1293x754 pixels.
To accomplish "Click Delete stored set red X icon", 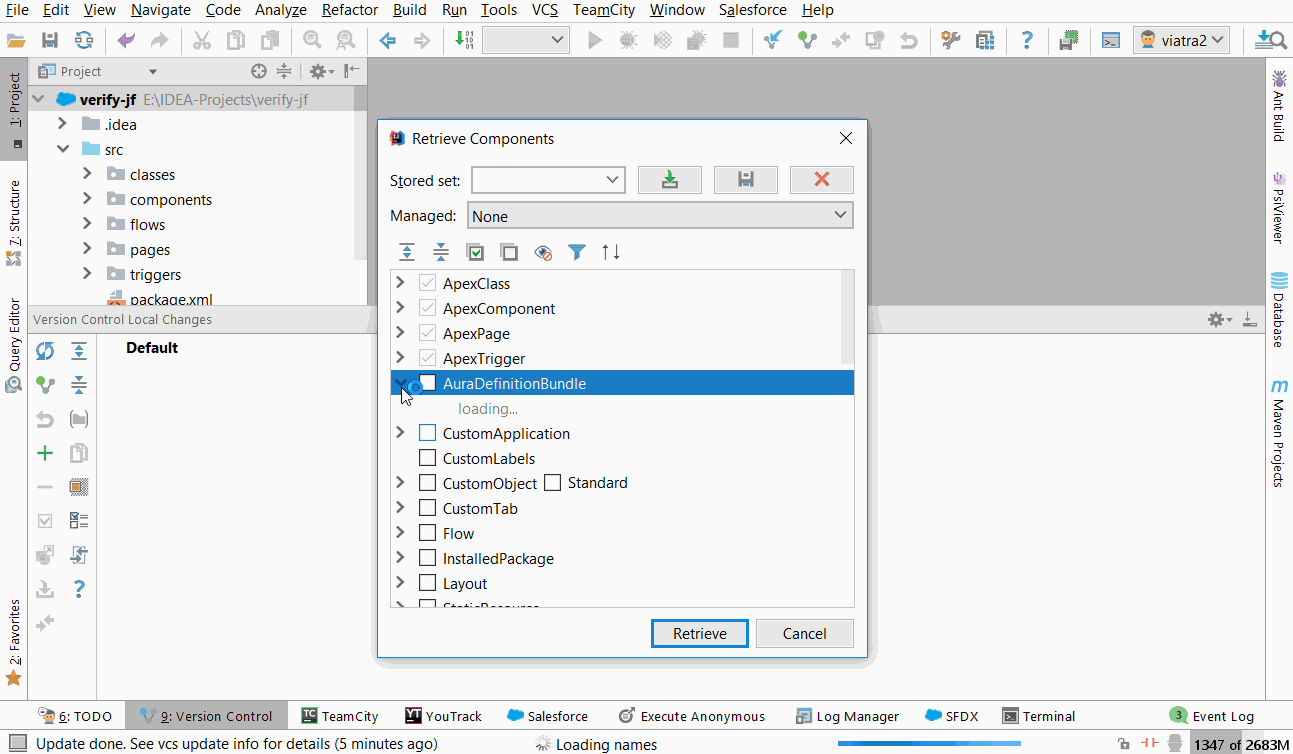I will tap(822, 180).
